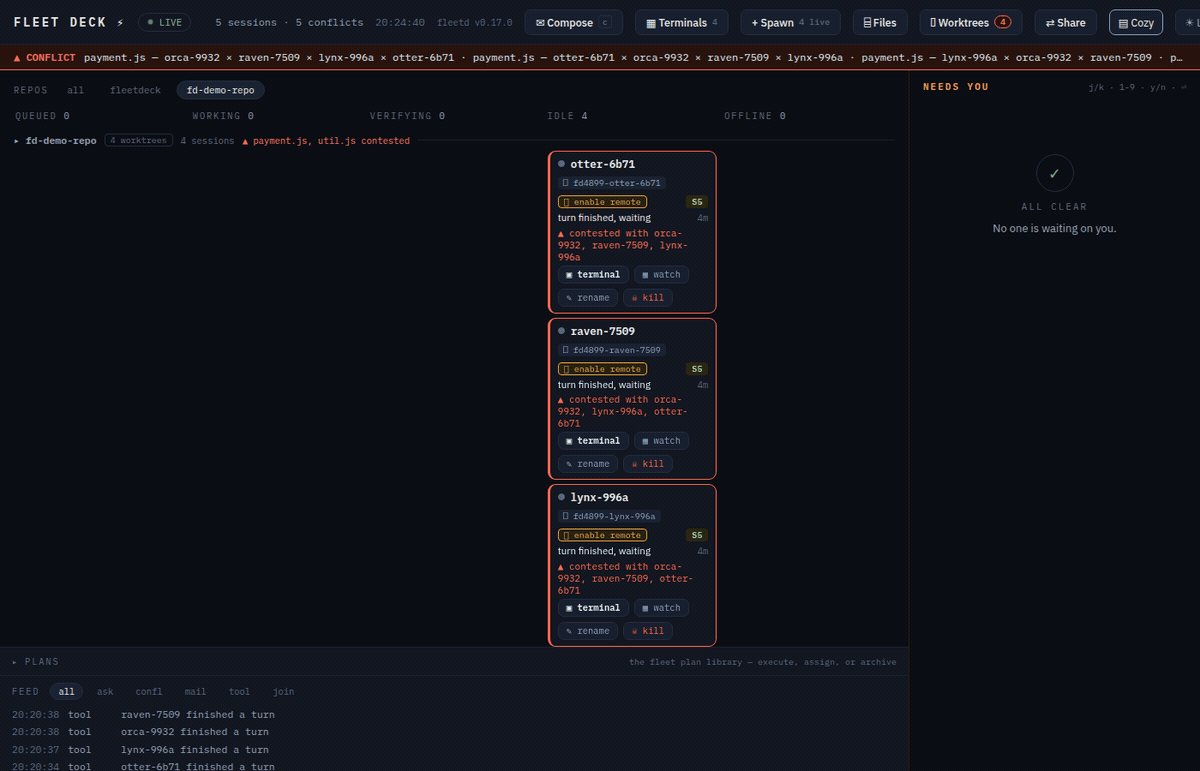The height and width of the screenshot is (771, 1200).
Task: Click the '5 sessions · 5 conflicts' status
Action: [289, 22]
